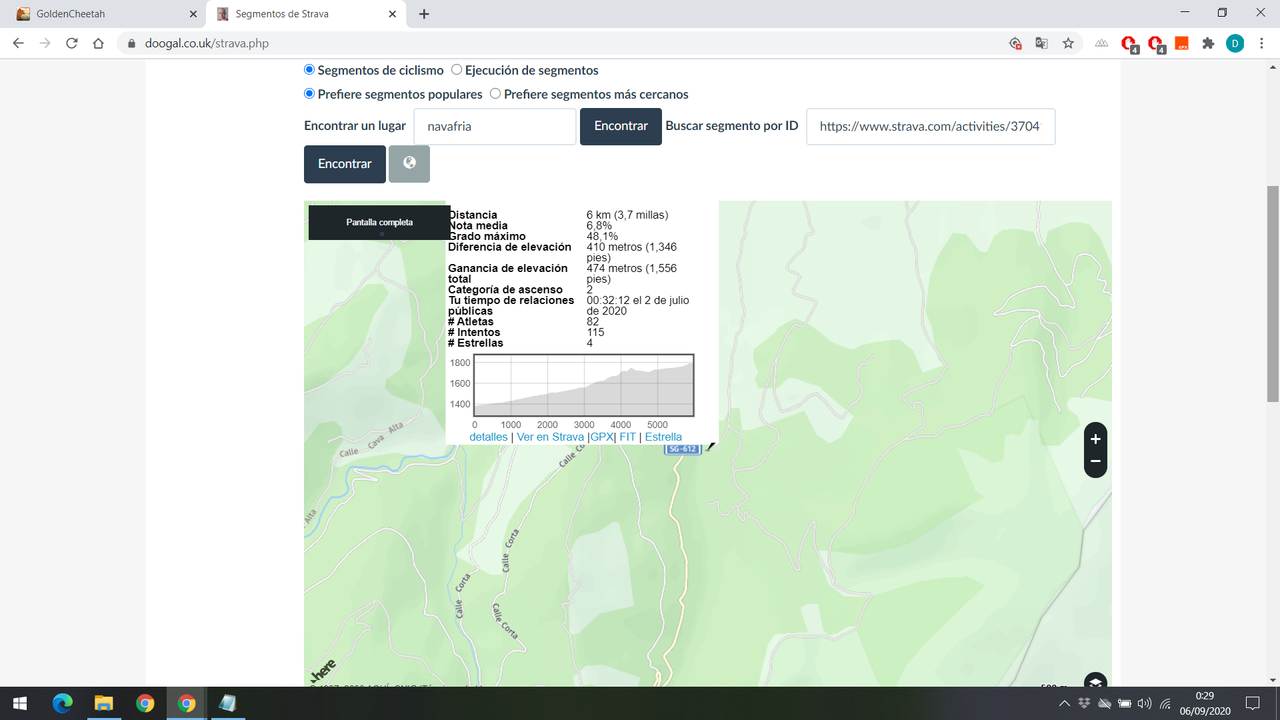
Task: Open first Chrome icon in taskbar
Action: (x=145, y=703)
